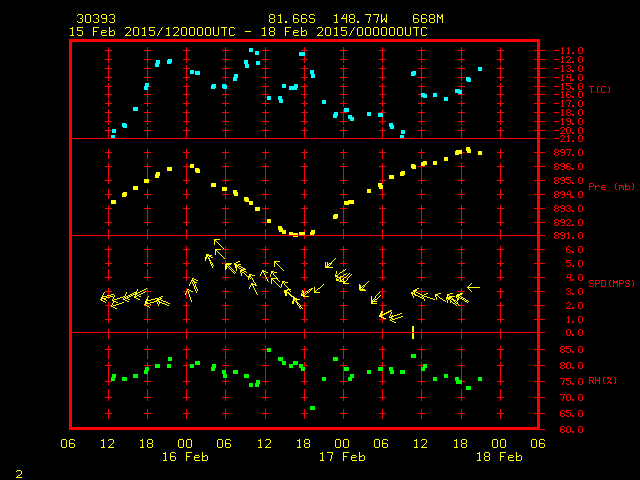Screen dimensions: 640x480
Task: Click the yellow calm-wind bar on zero line
Action: tap(413, 332)
